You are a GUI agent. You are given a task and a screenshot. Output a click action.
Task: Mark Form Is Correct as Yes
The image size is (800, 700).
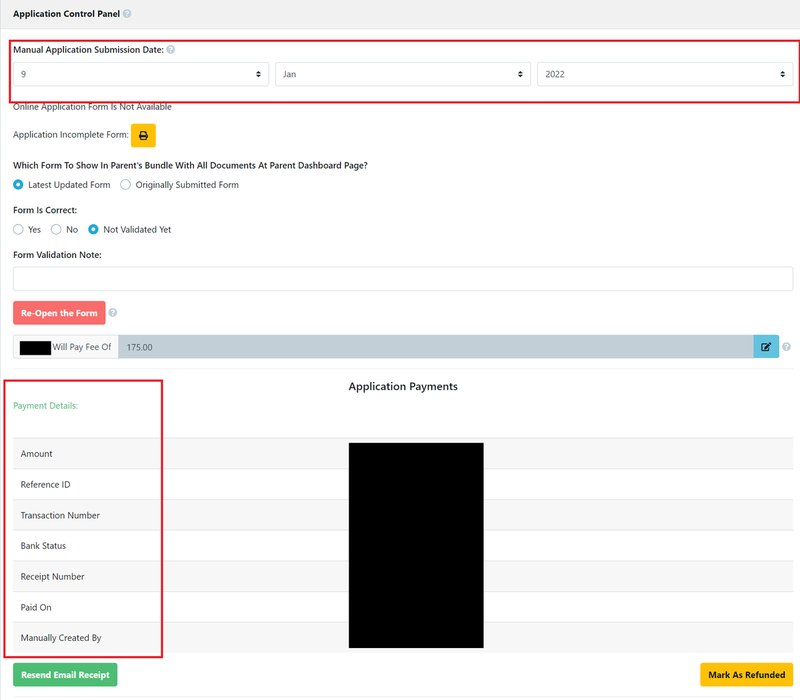[18, 229]
